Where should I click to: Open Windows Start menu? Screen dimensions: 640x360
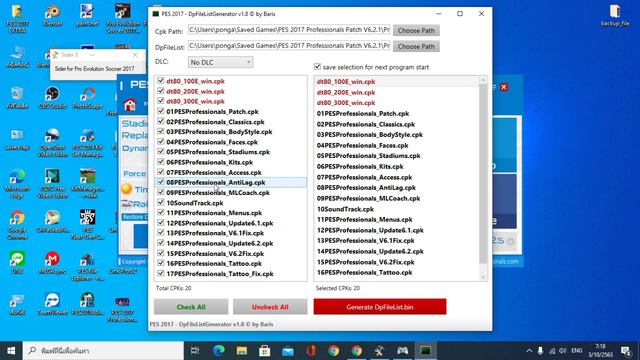pos(11,351)
